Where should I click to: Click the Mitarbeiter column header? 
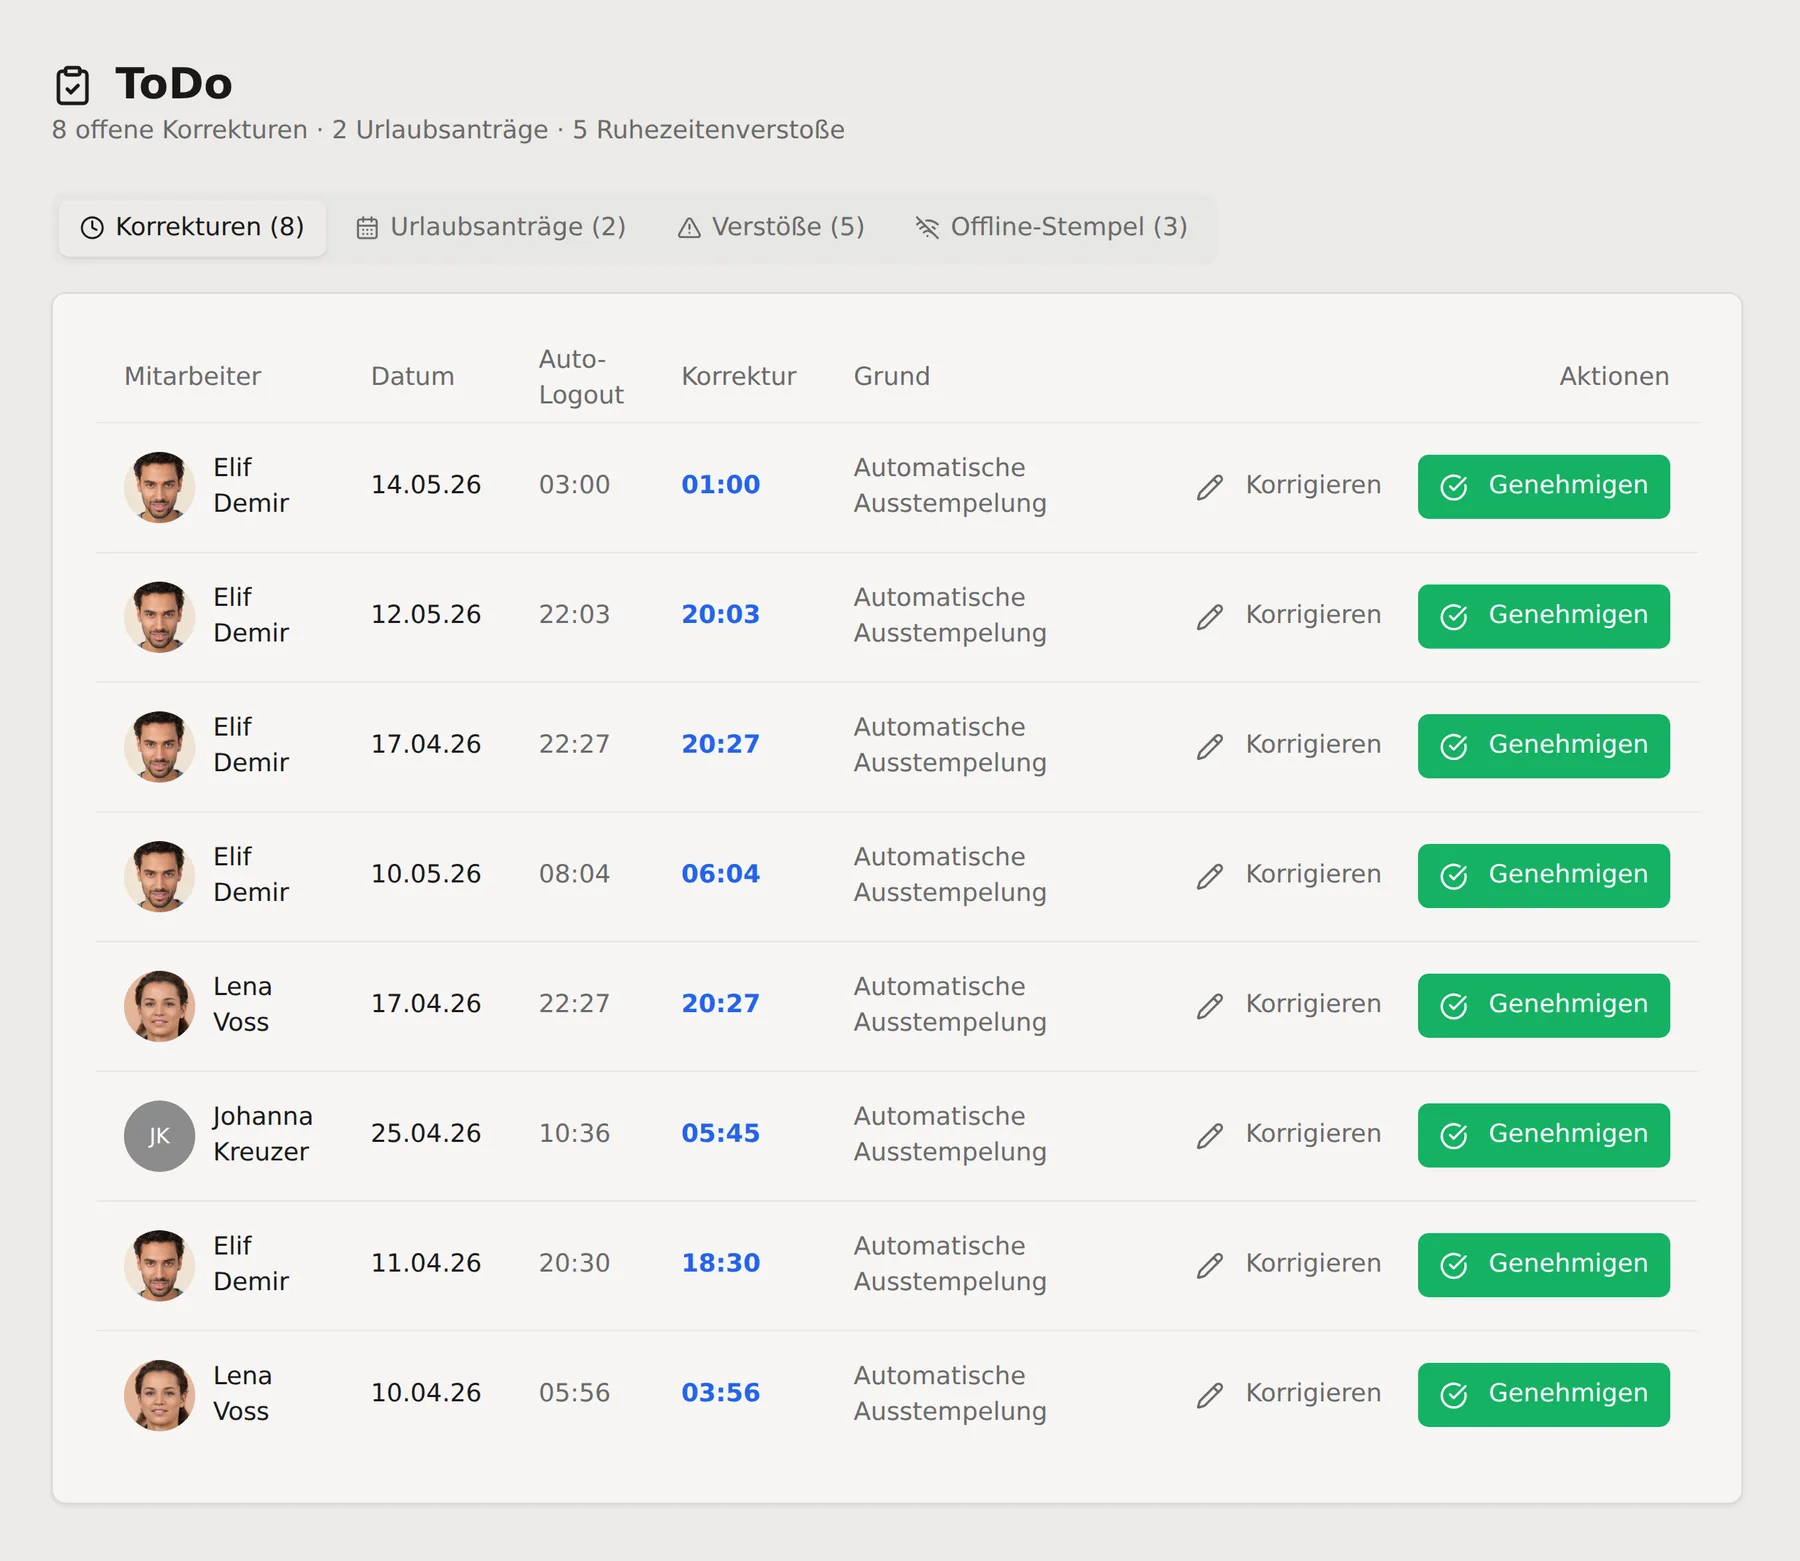coord(192,377)
